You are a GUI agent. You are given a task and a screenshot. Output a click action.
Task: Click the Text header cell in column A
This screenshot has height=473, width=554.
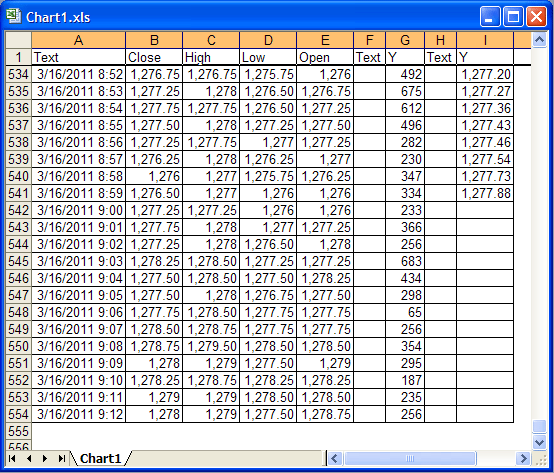click(x=78, y=57)
